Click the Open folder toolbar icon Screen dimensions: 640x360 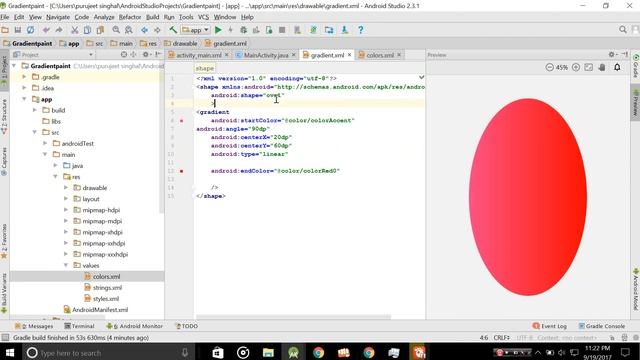[5, 30]
